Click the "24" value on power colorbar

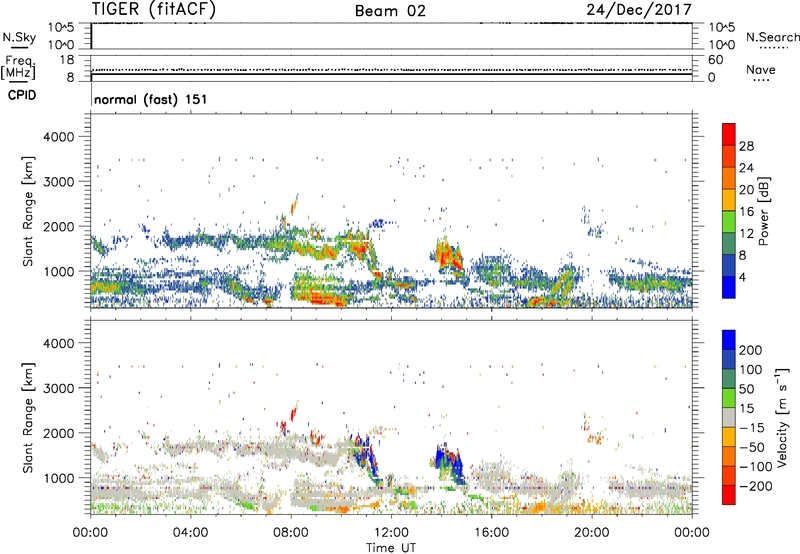point(746,168)
